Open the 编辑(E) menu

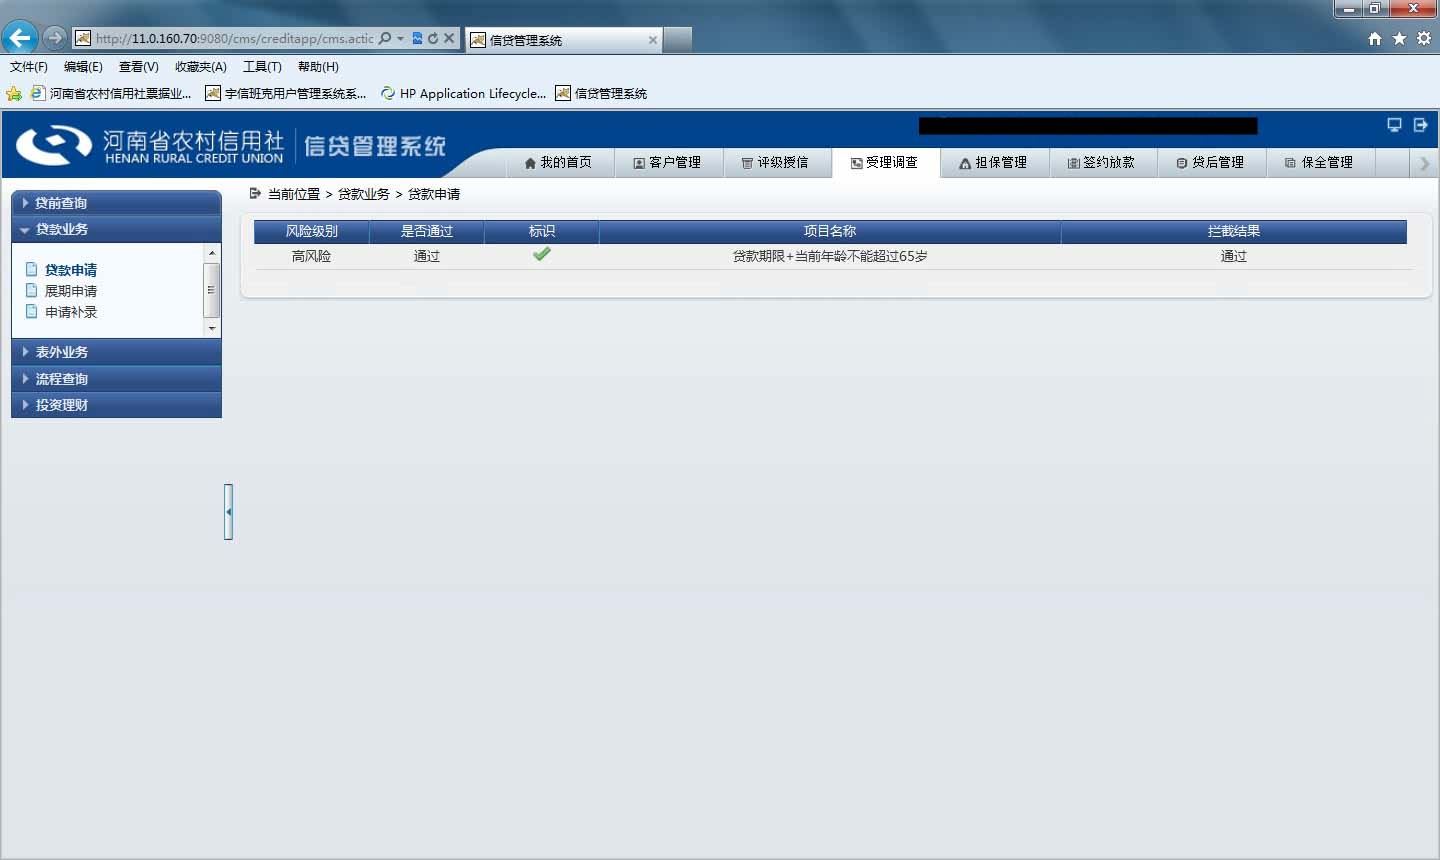tap(83, 67)
